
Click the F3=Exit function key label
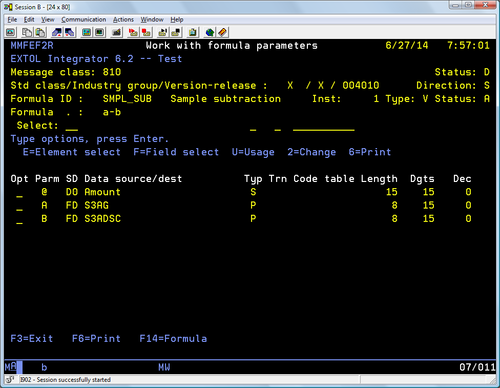(32, 339)
